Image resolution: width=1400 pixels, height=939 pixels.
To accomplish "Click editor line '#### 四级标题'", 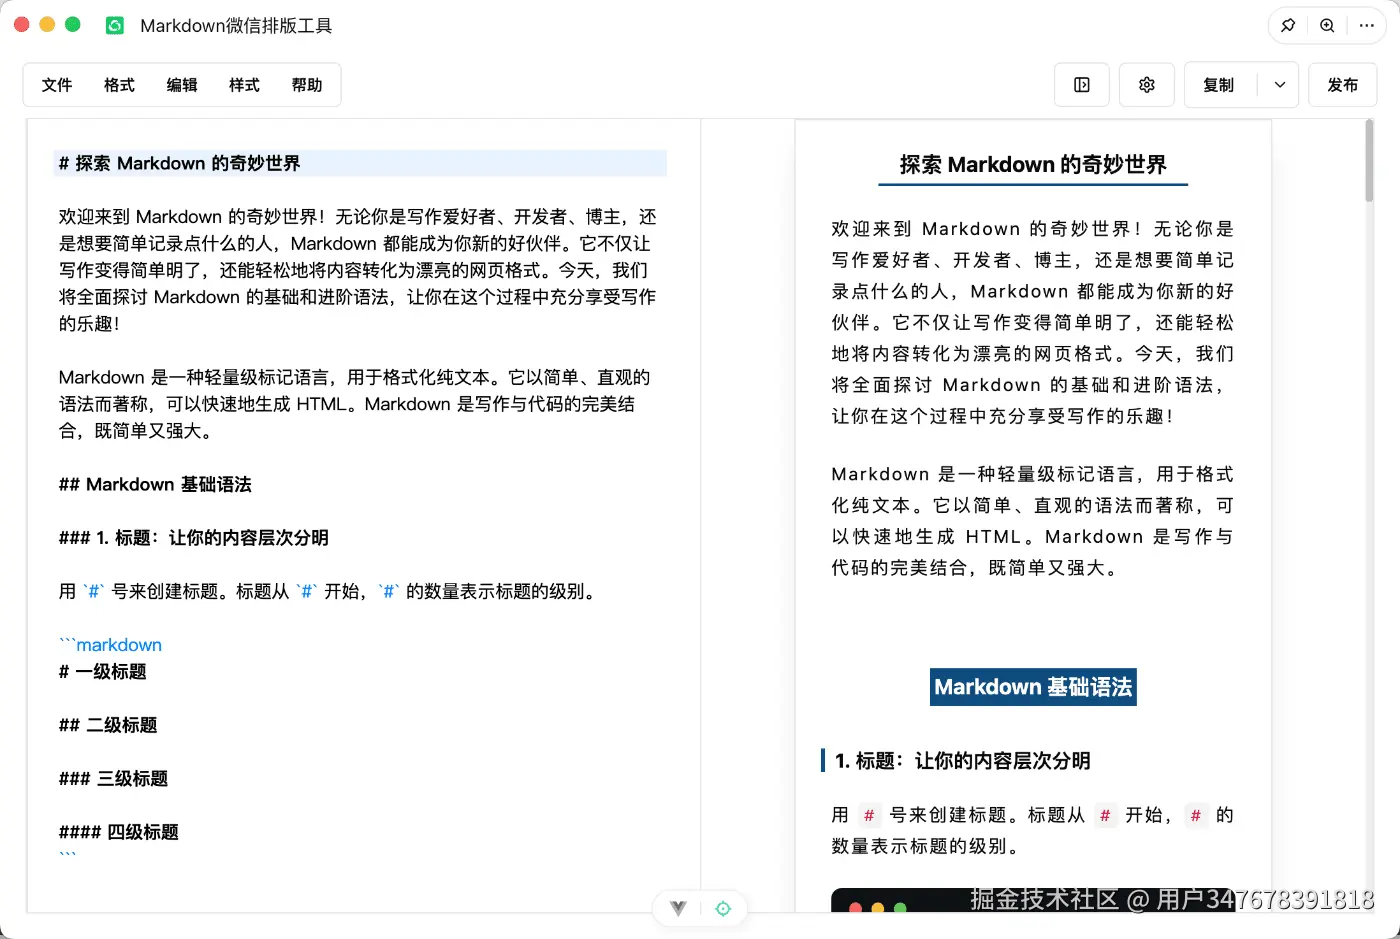I will tap(118, 832).
